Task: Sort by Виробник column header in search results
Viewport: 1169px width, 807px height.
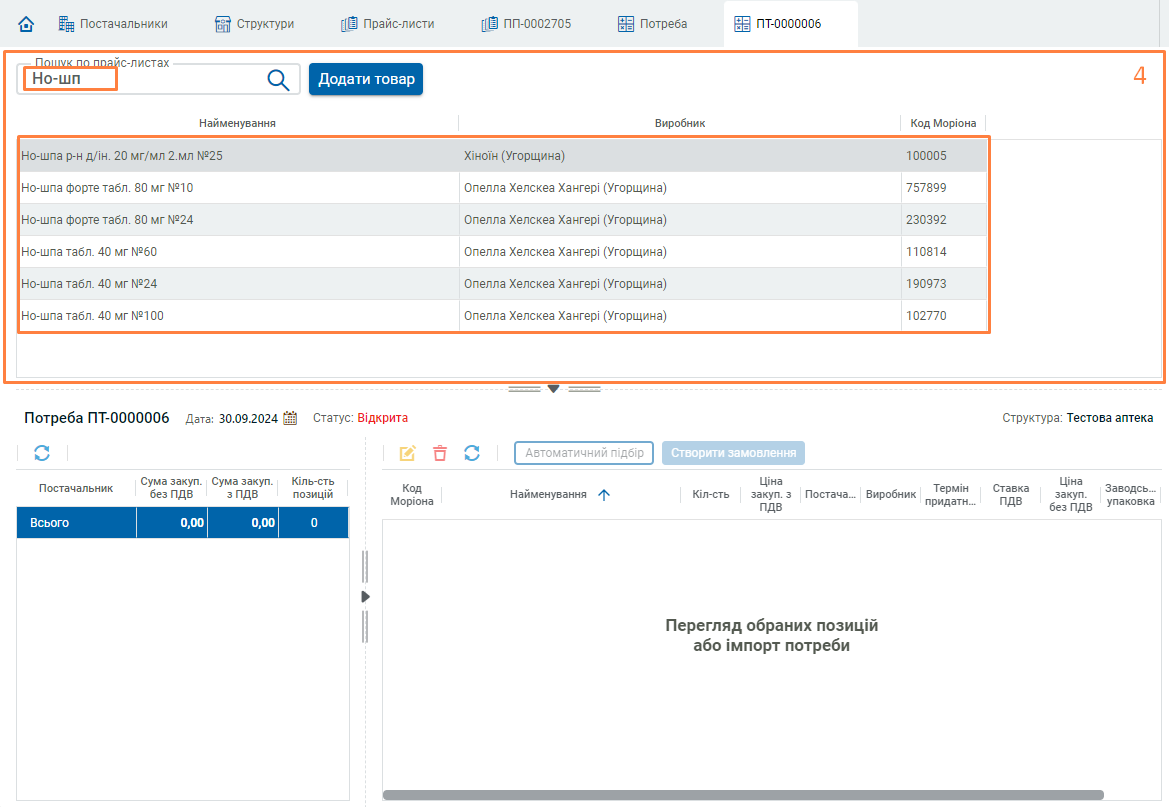Action: click(x=680, y=123)
